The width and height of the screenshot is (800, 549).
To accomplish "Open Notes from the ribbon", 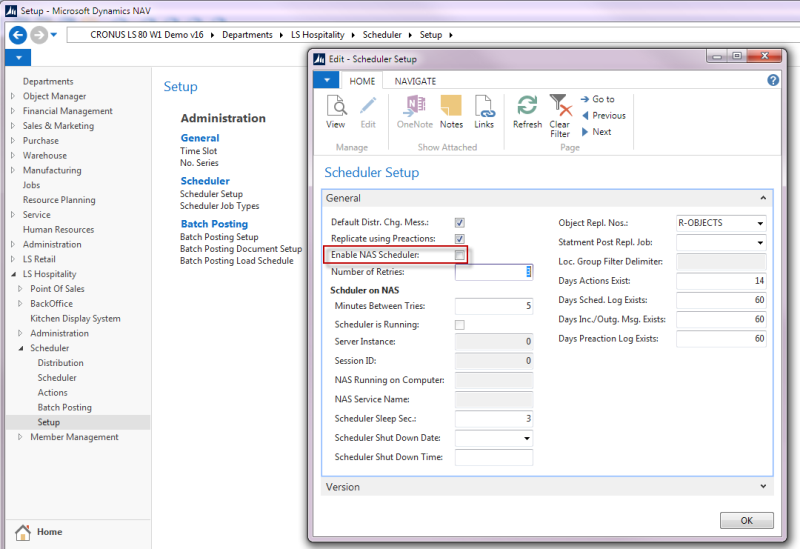I will tap(451, 112).
